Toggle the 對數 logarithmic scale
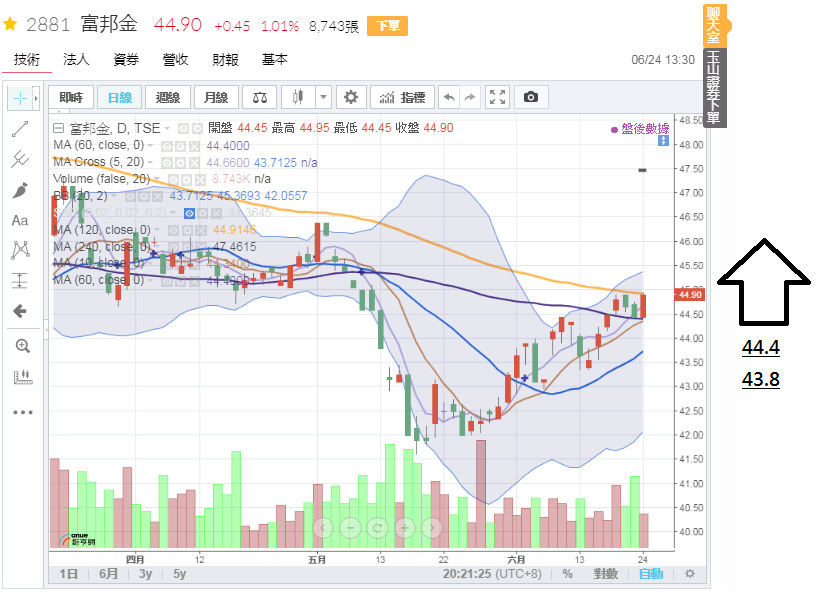The image size is (830, 600). click(x=604, y=574)
